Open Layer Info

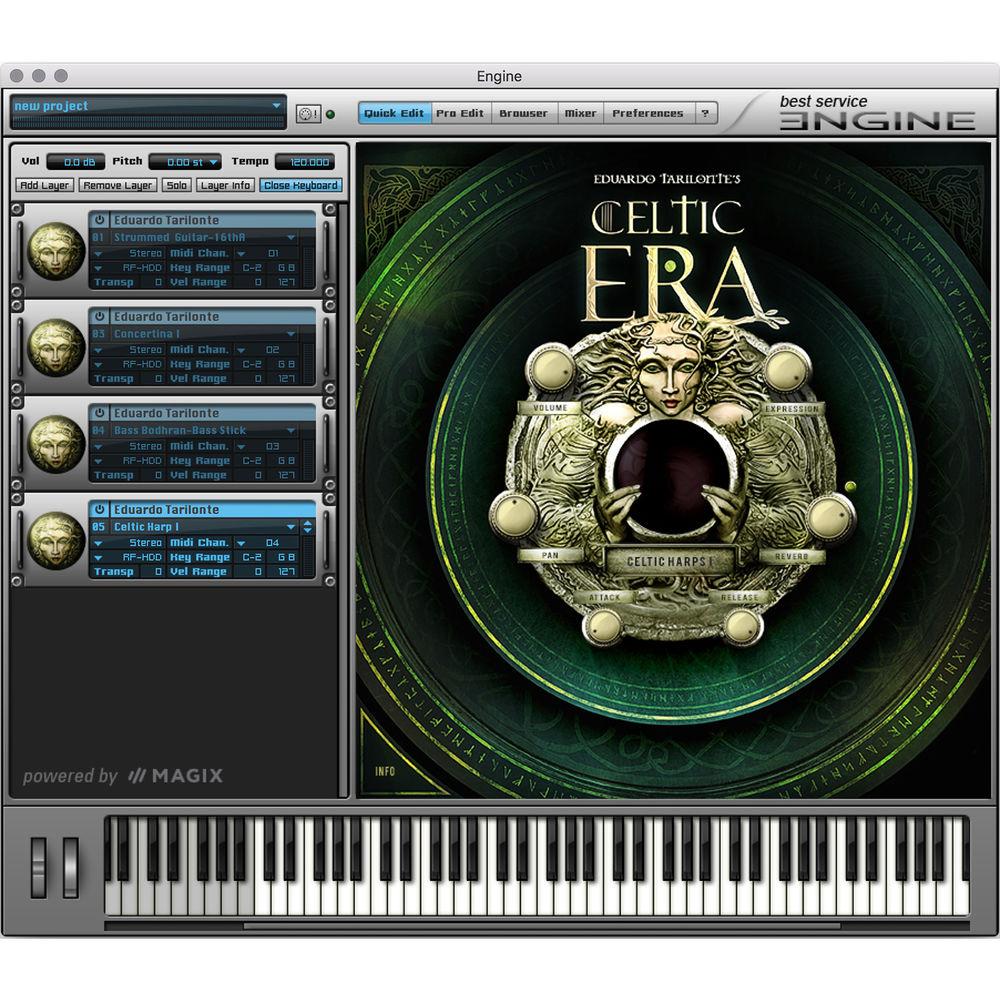(x=225, y=185)
